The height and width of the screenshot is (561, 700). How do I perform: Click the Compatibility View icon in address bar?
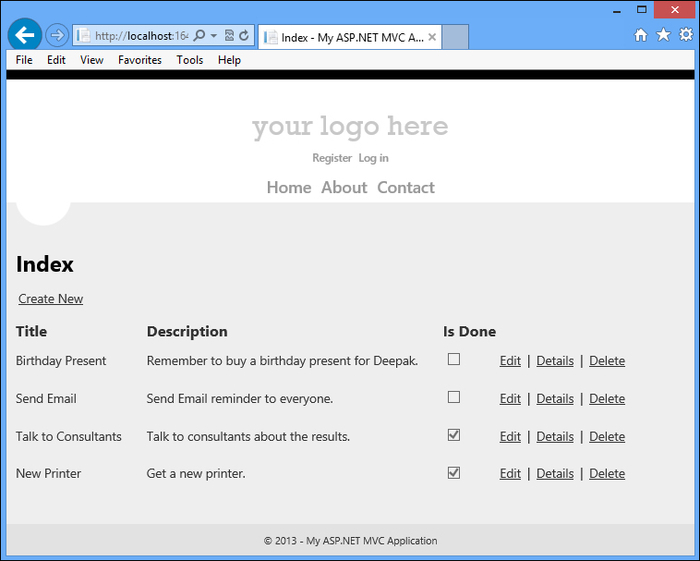point(229,36)
